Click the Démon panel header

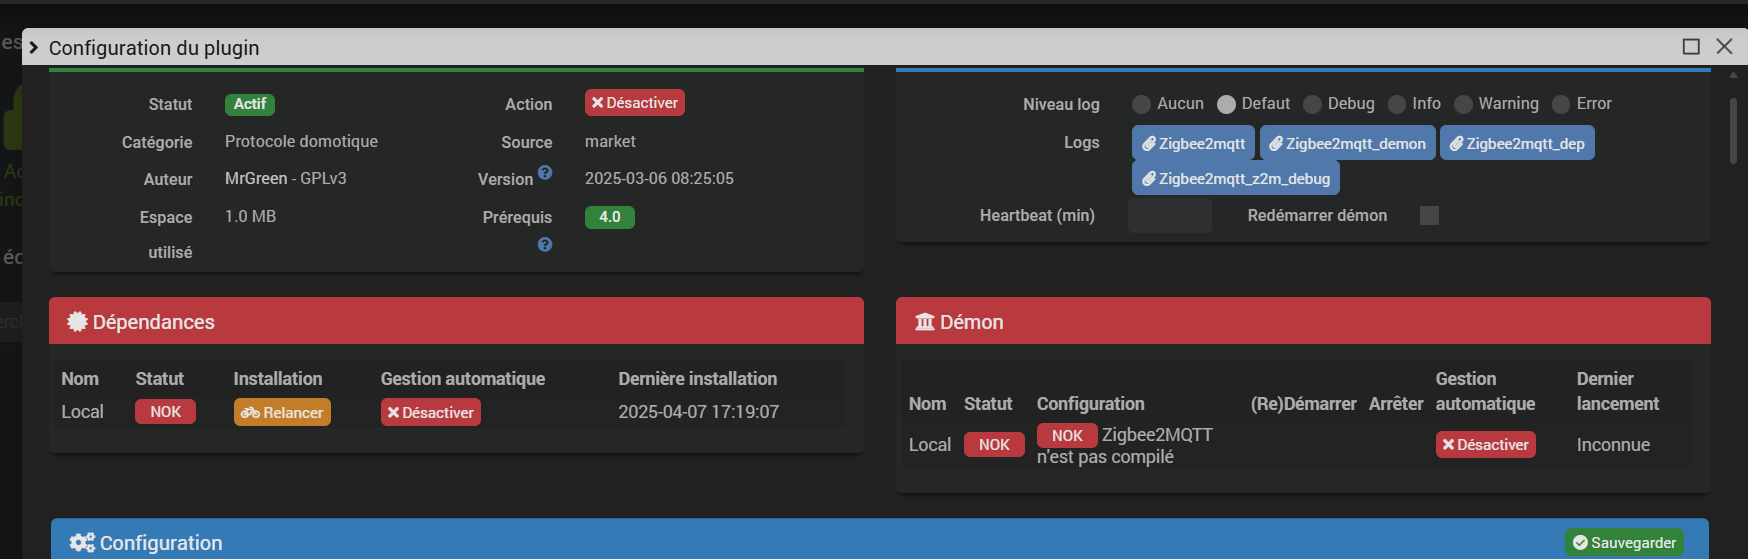pyautogui.click(x=1303, y=321)
